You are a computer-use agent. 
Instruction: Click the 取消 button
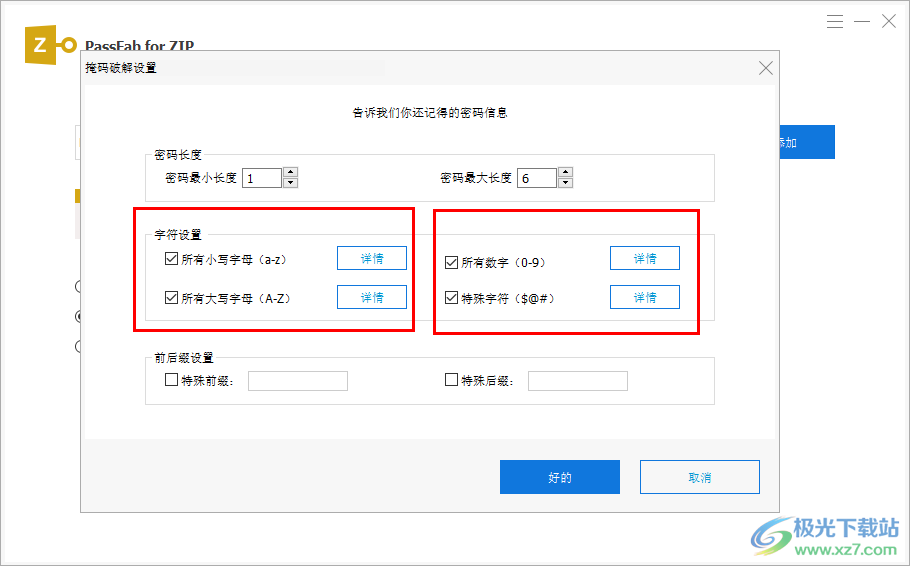(x=699, y=477)
